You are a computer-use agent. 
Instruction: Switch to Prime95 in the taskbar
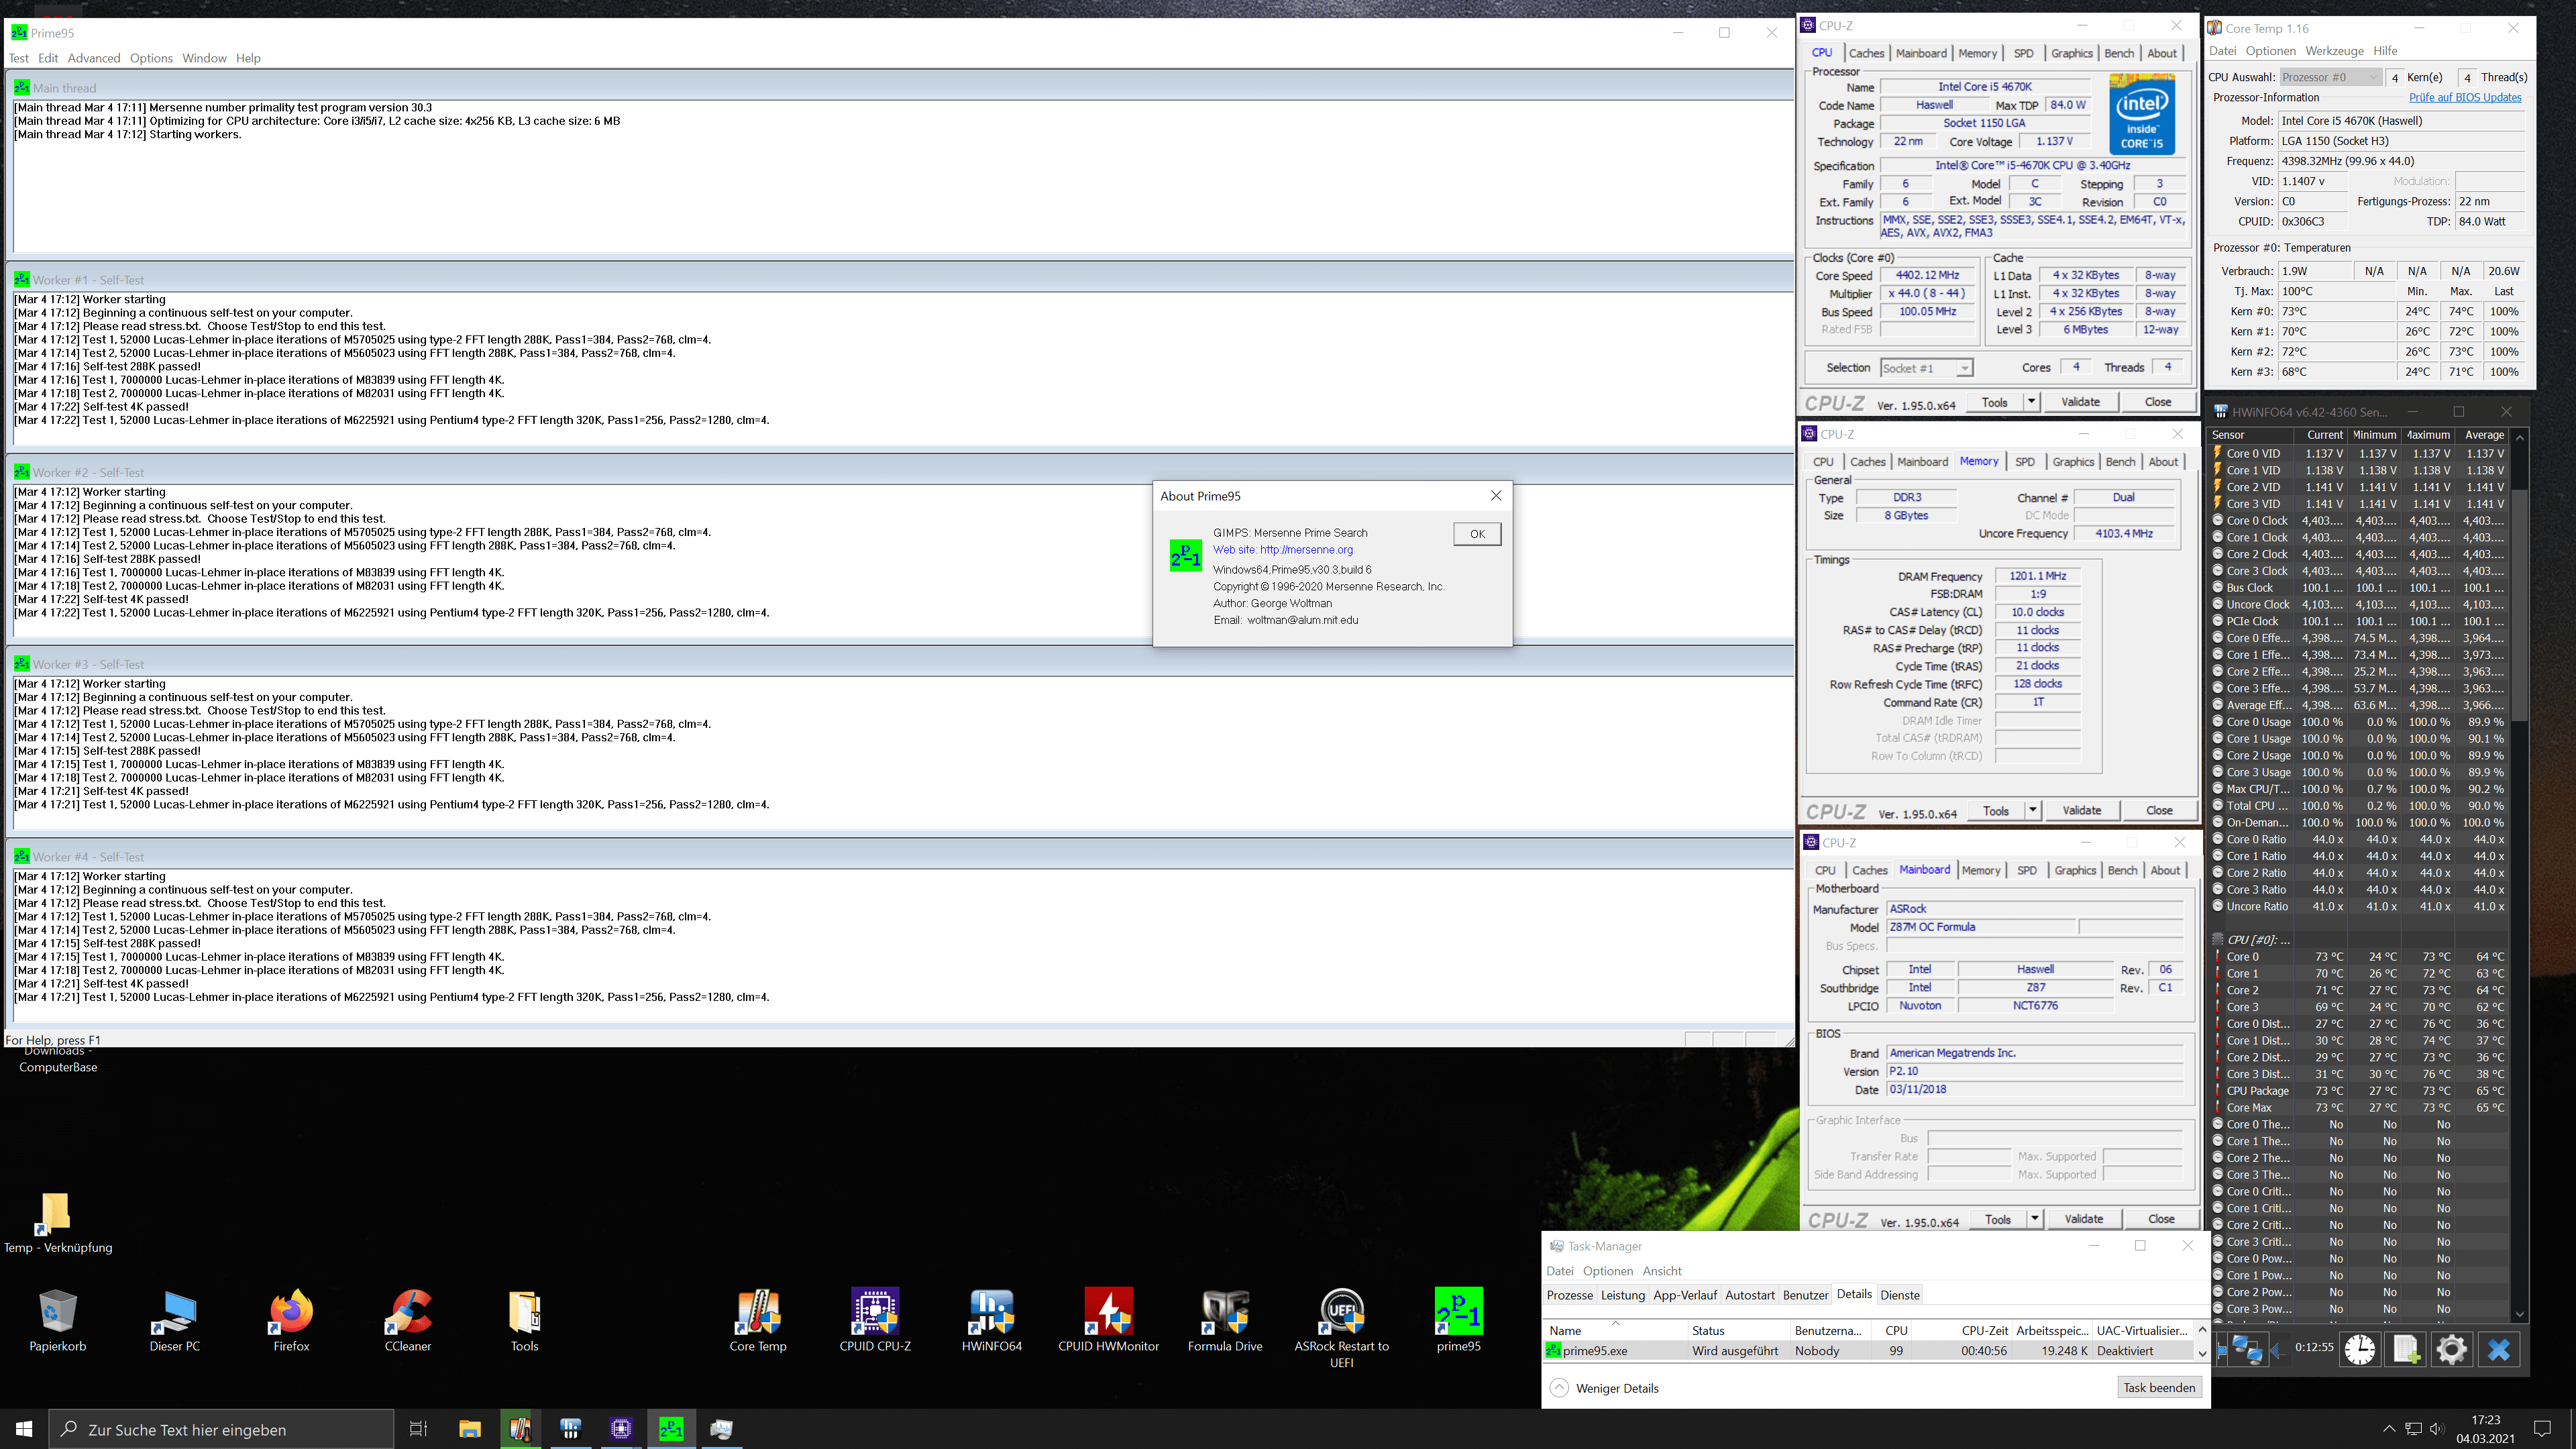(671, 1429)
